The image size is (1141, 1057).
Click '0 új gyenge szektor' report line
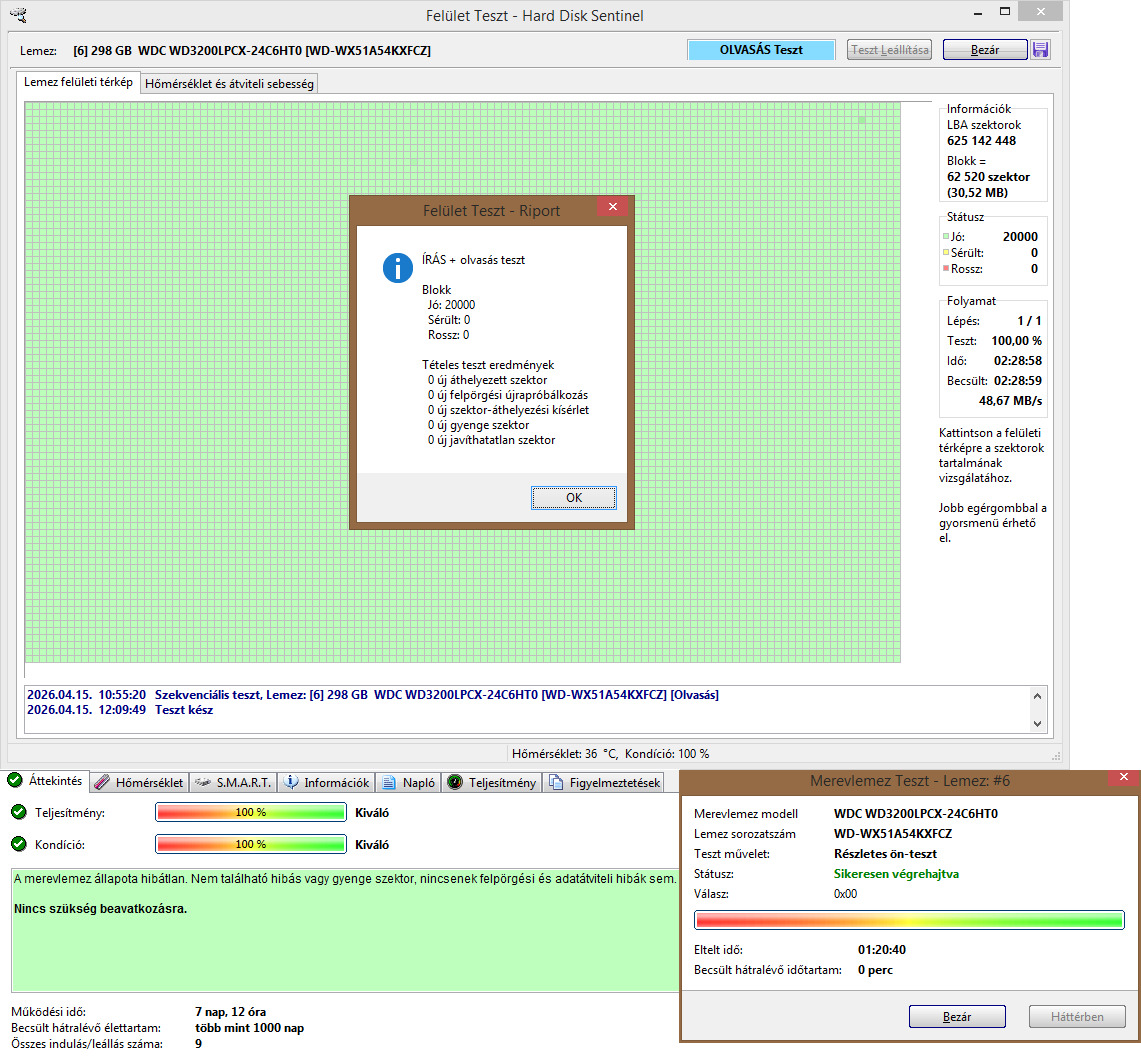coord(478,425)
